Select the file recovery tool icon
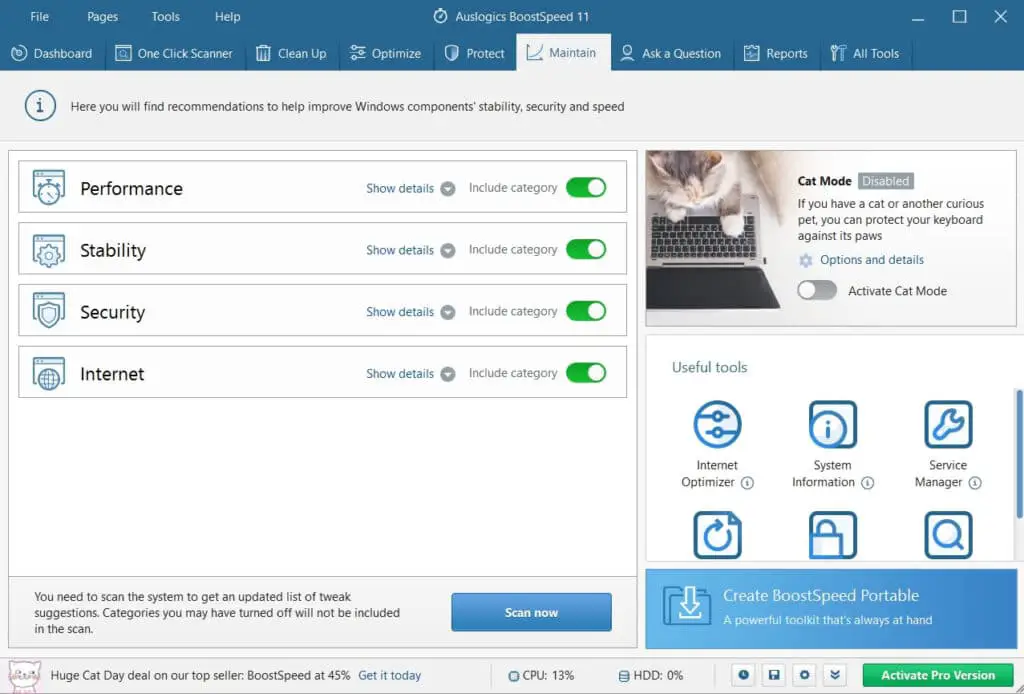 [716, 534]
